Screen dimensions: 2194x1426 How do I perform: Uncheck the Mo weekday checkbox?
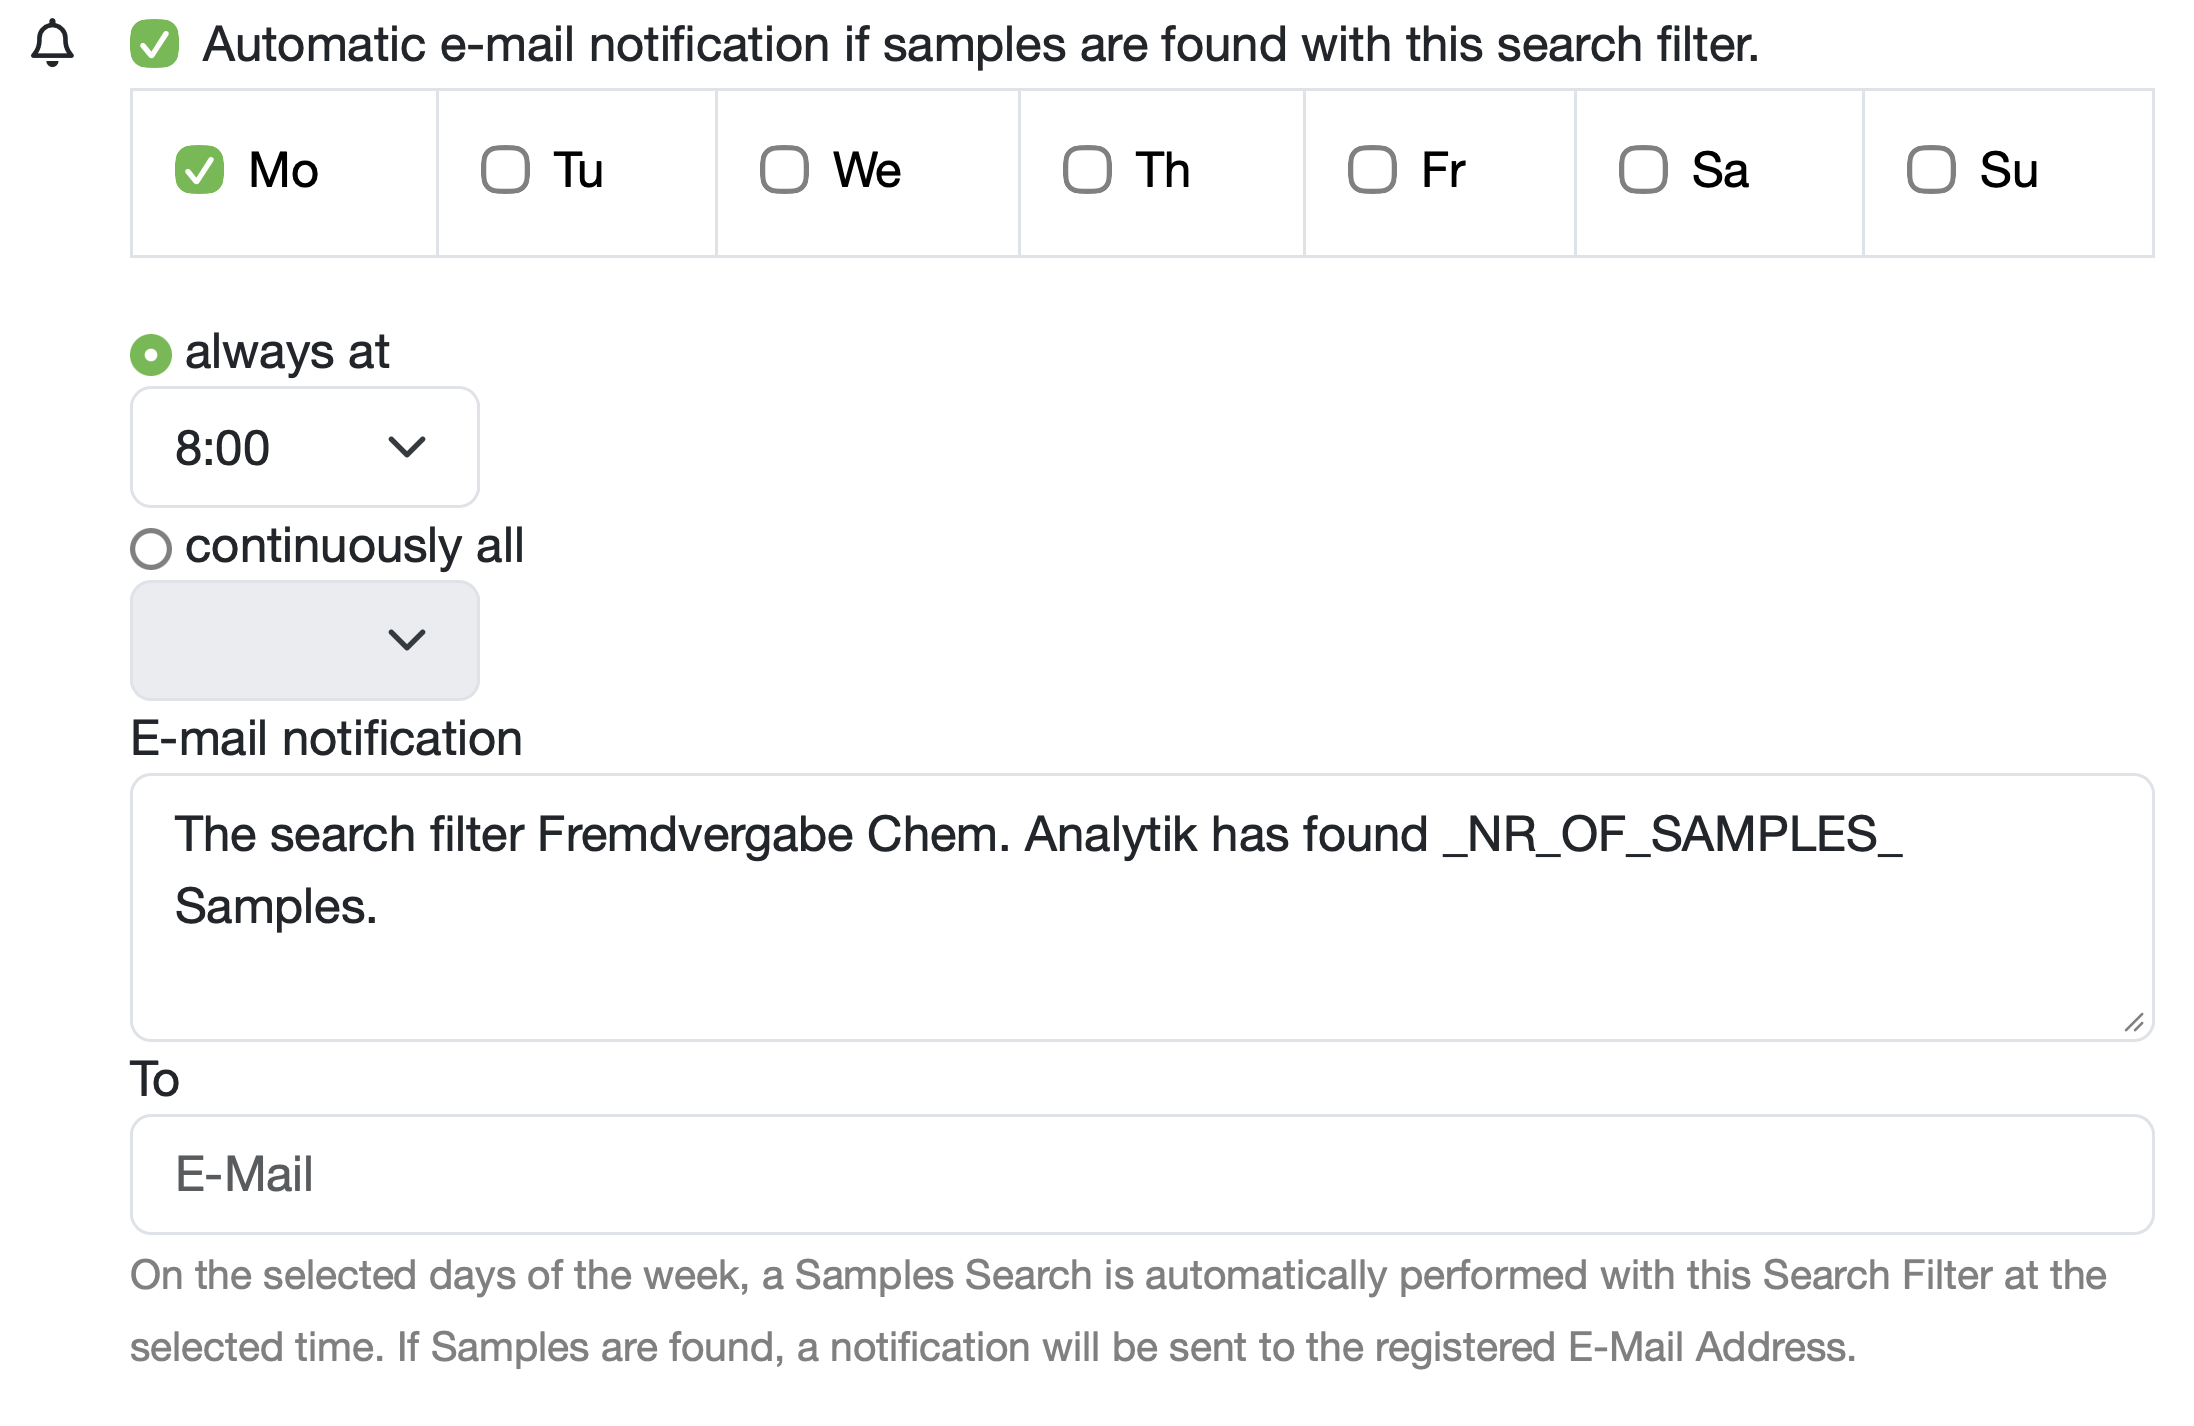pyautogui.click(x=199, y=170)
